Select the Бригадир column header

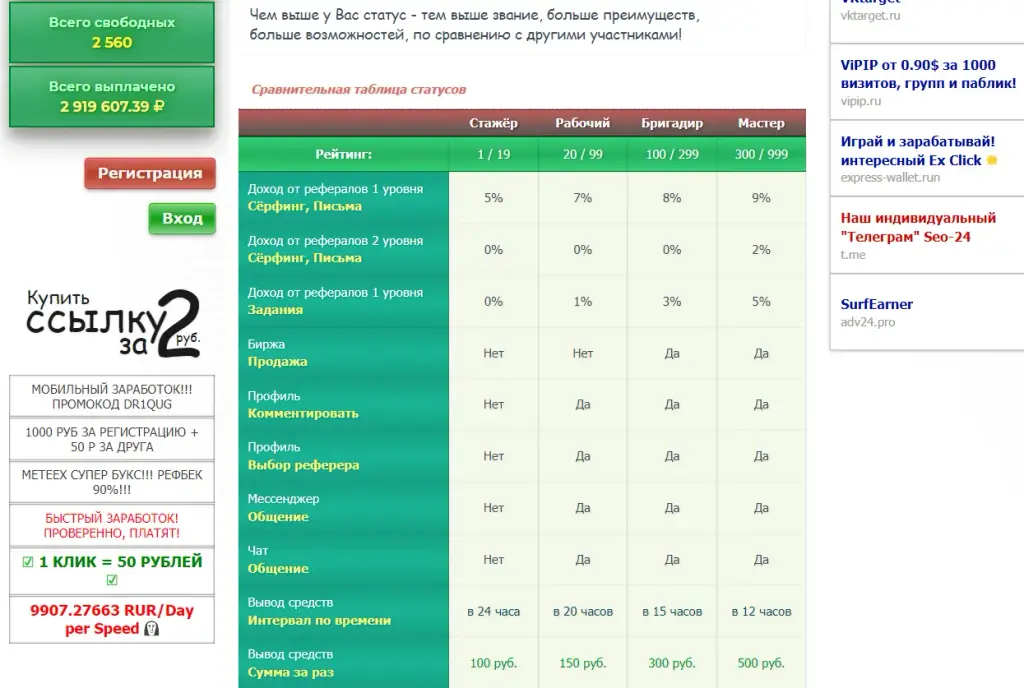click(x=672, y=123)
